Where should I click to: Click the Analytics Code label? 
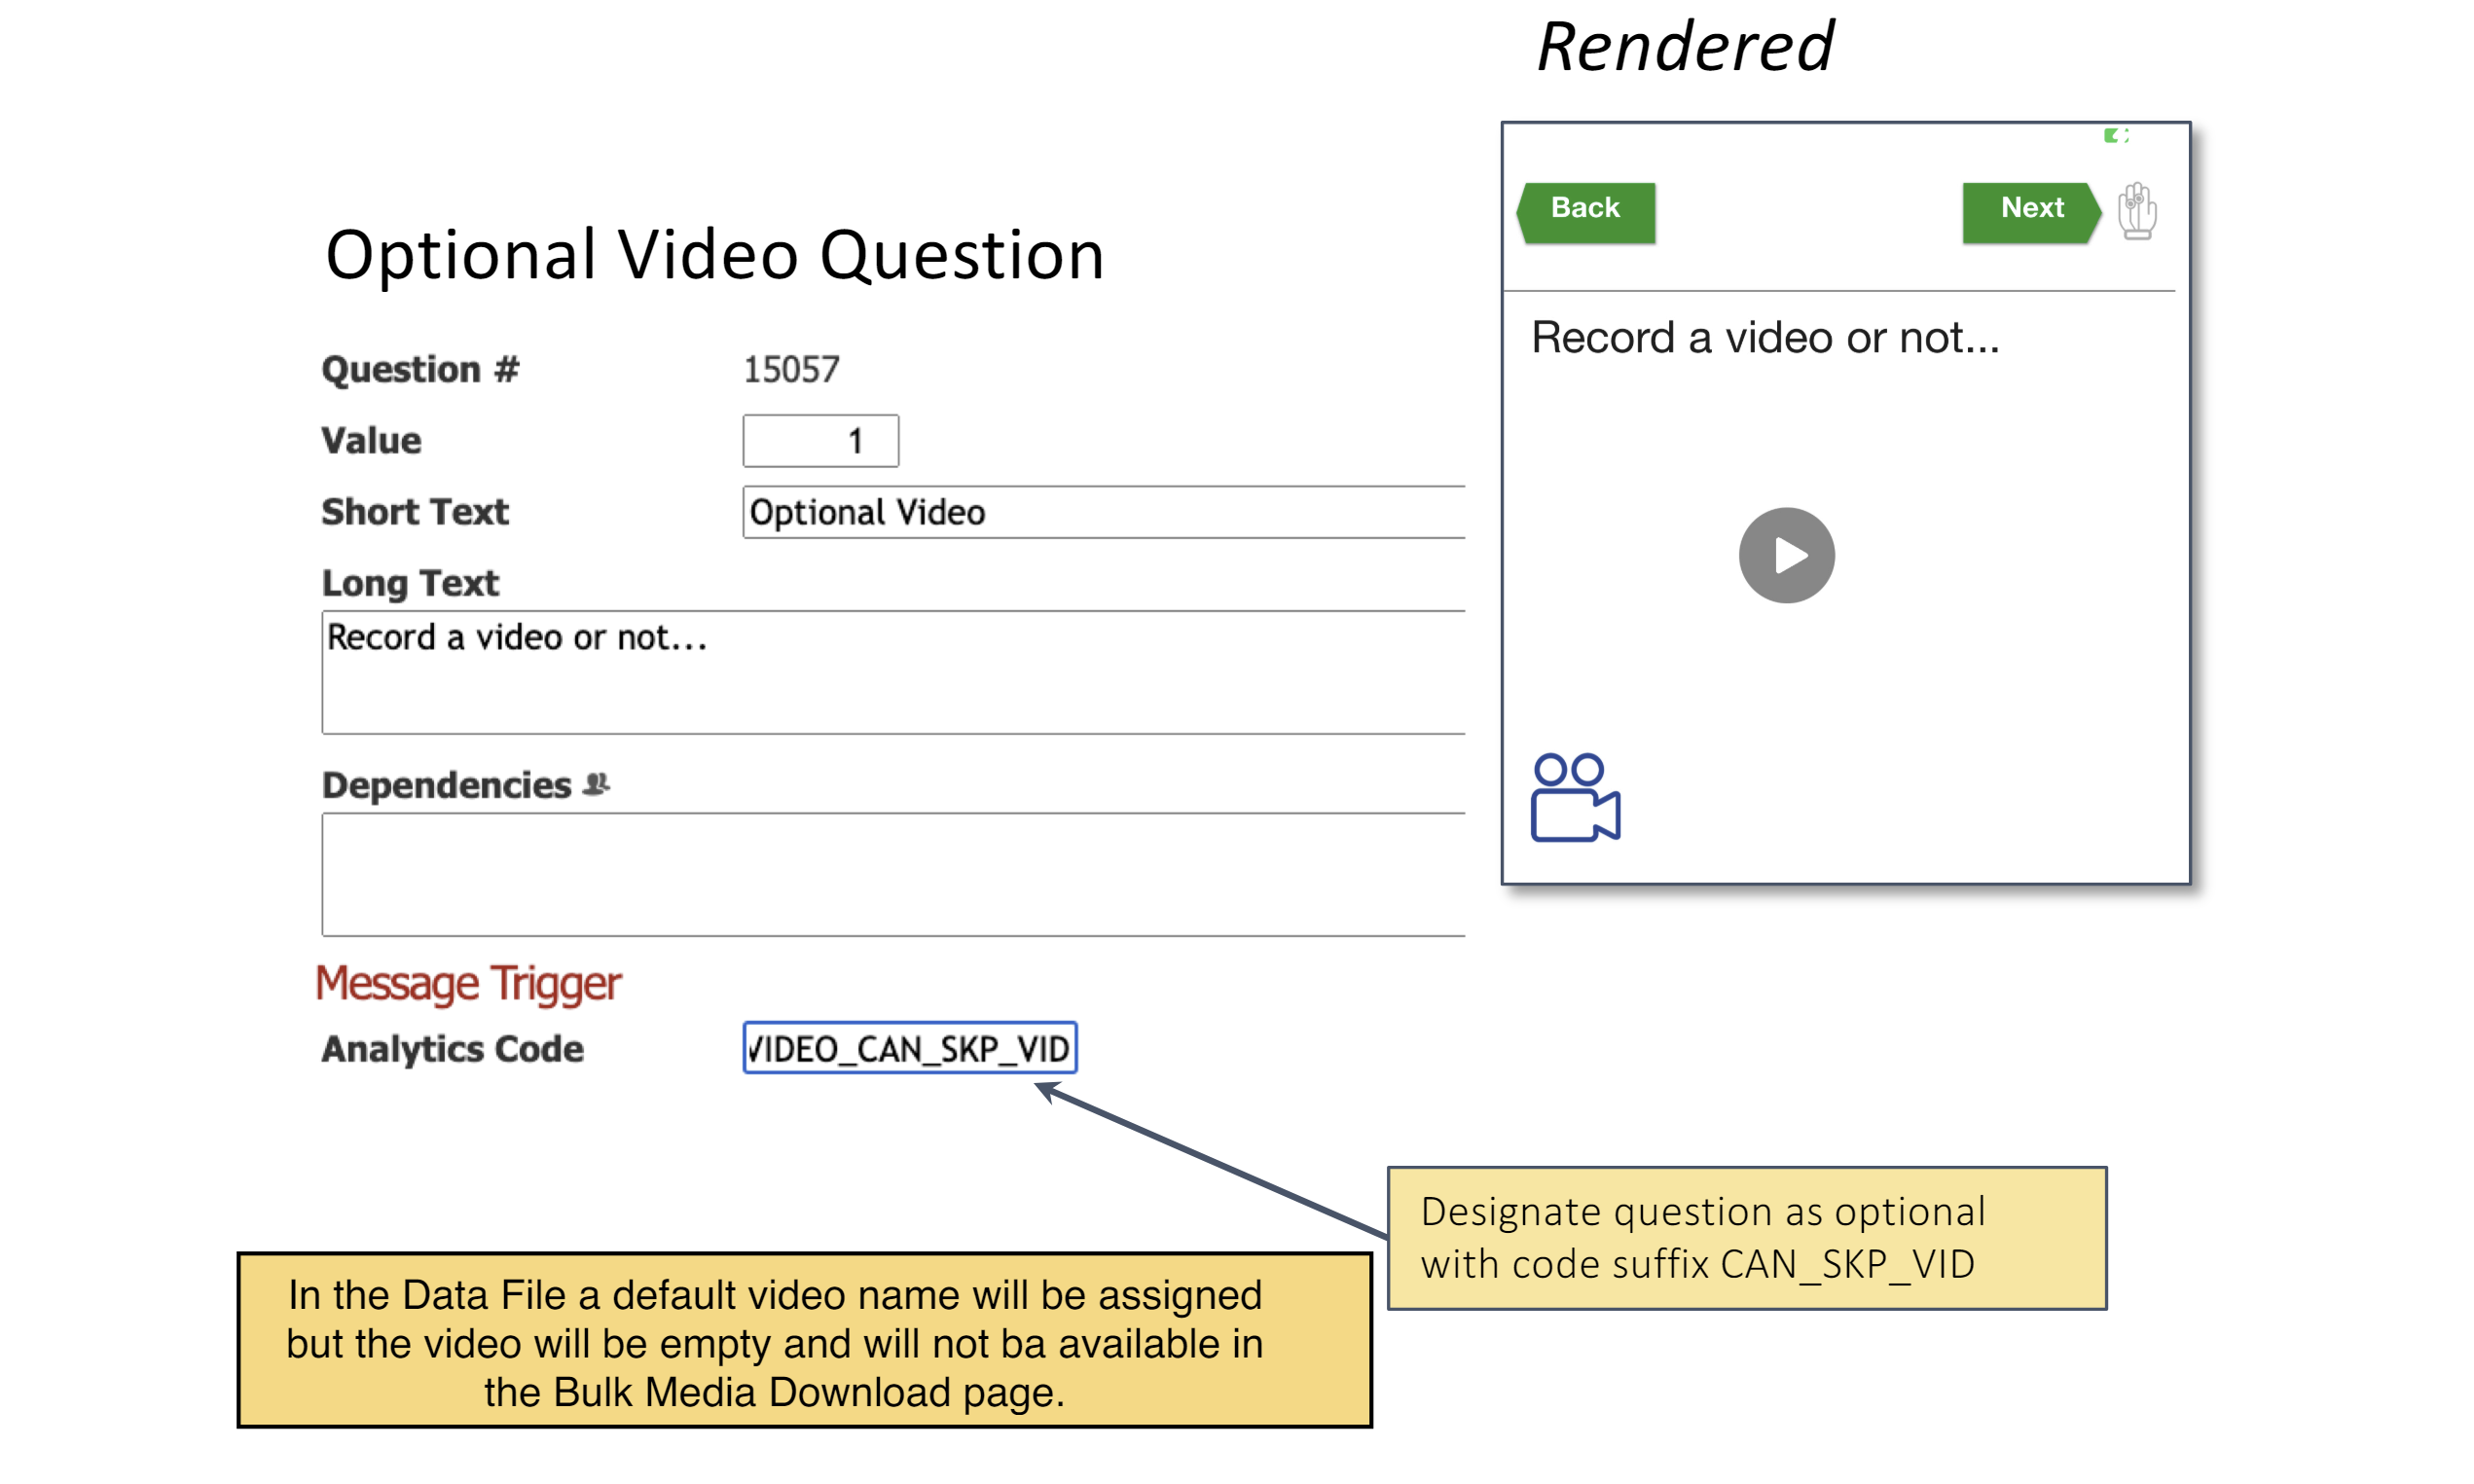[x=452, y=1048]
